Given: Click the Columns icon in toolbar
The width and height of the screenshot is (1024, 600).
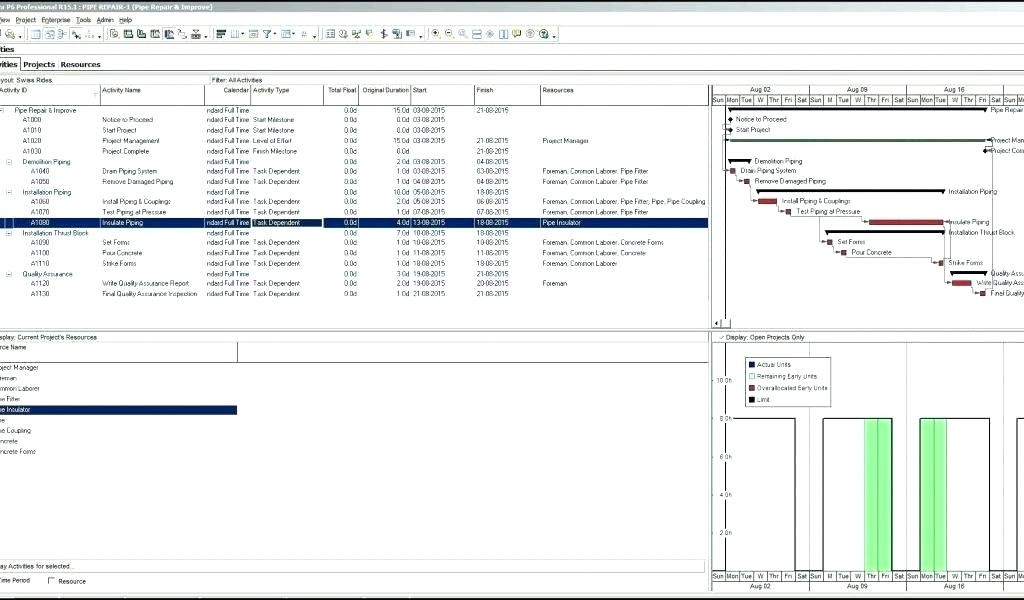Looking at the screenshot, I should point(237,34).
